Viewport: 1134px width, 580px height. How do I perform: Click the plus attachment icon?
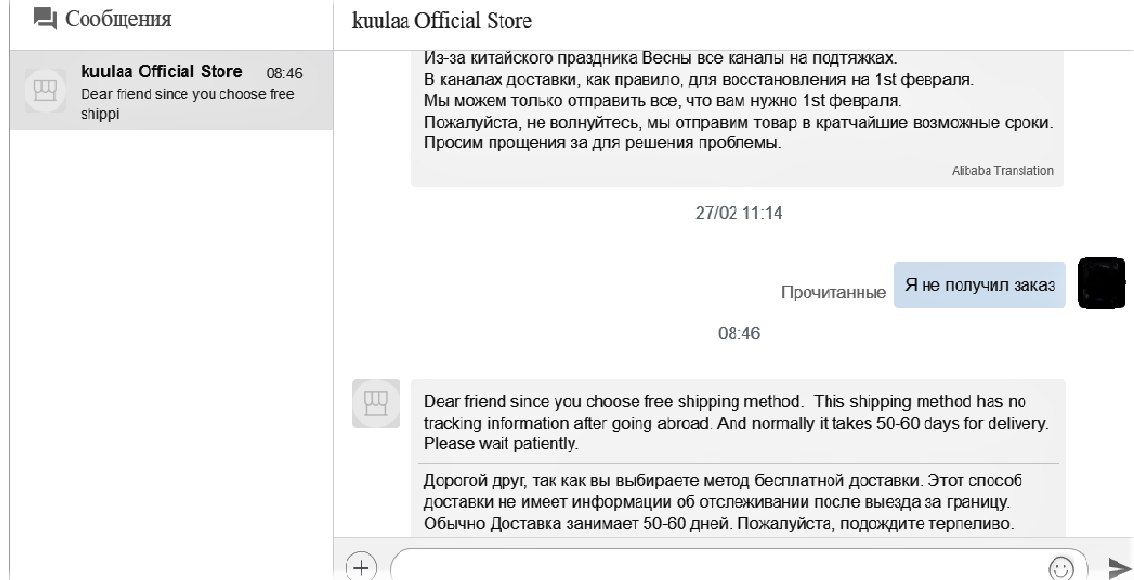[360, 565]
